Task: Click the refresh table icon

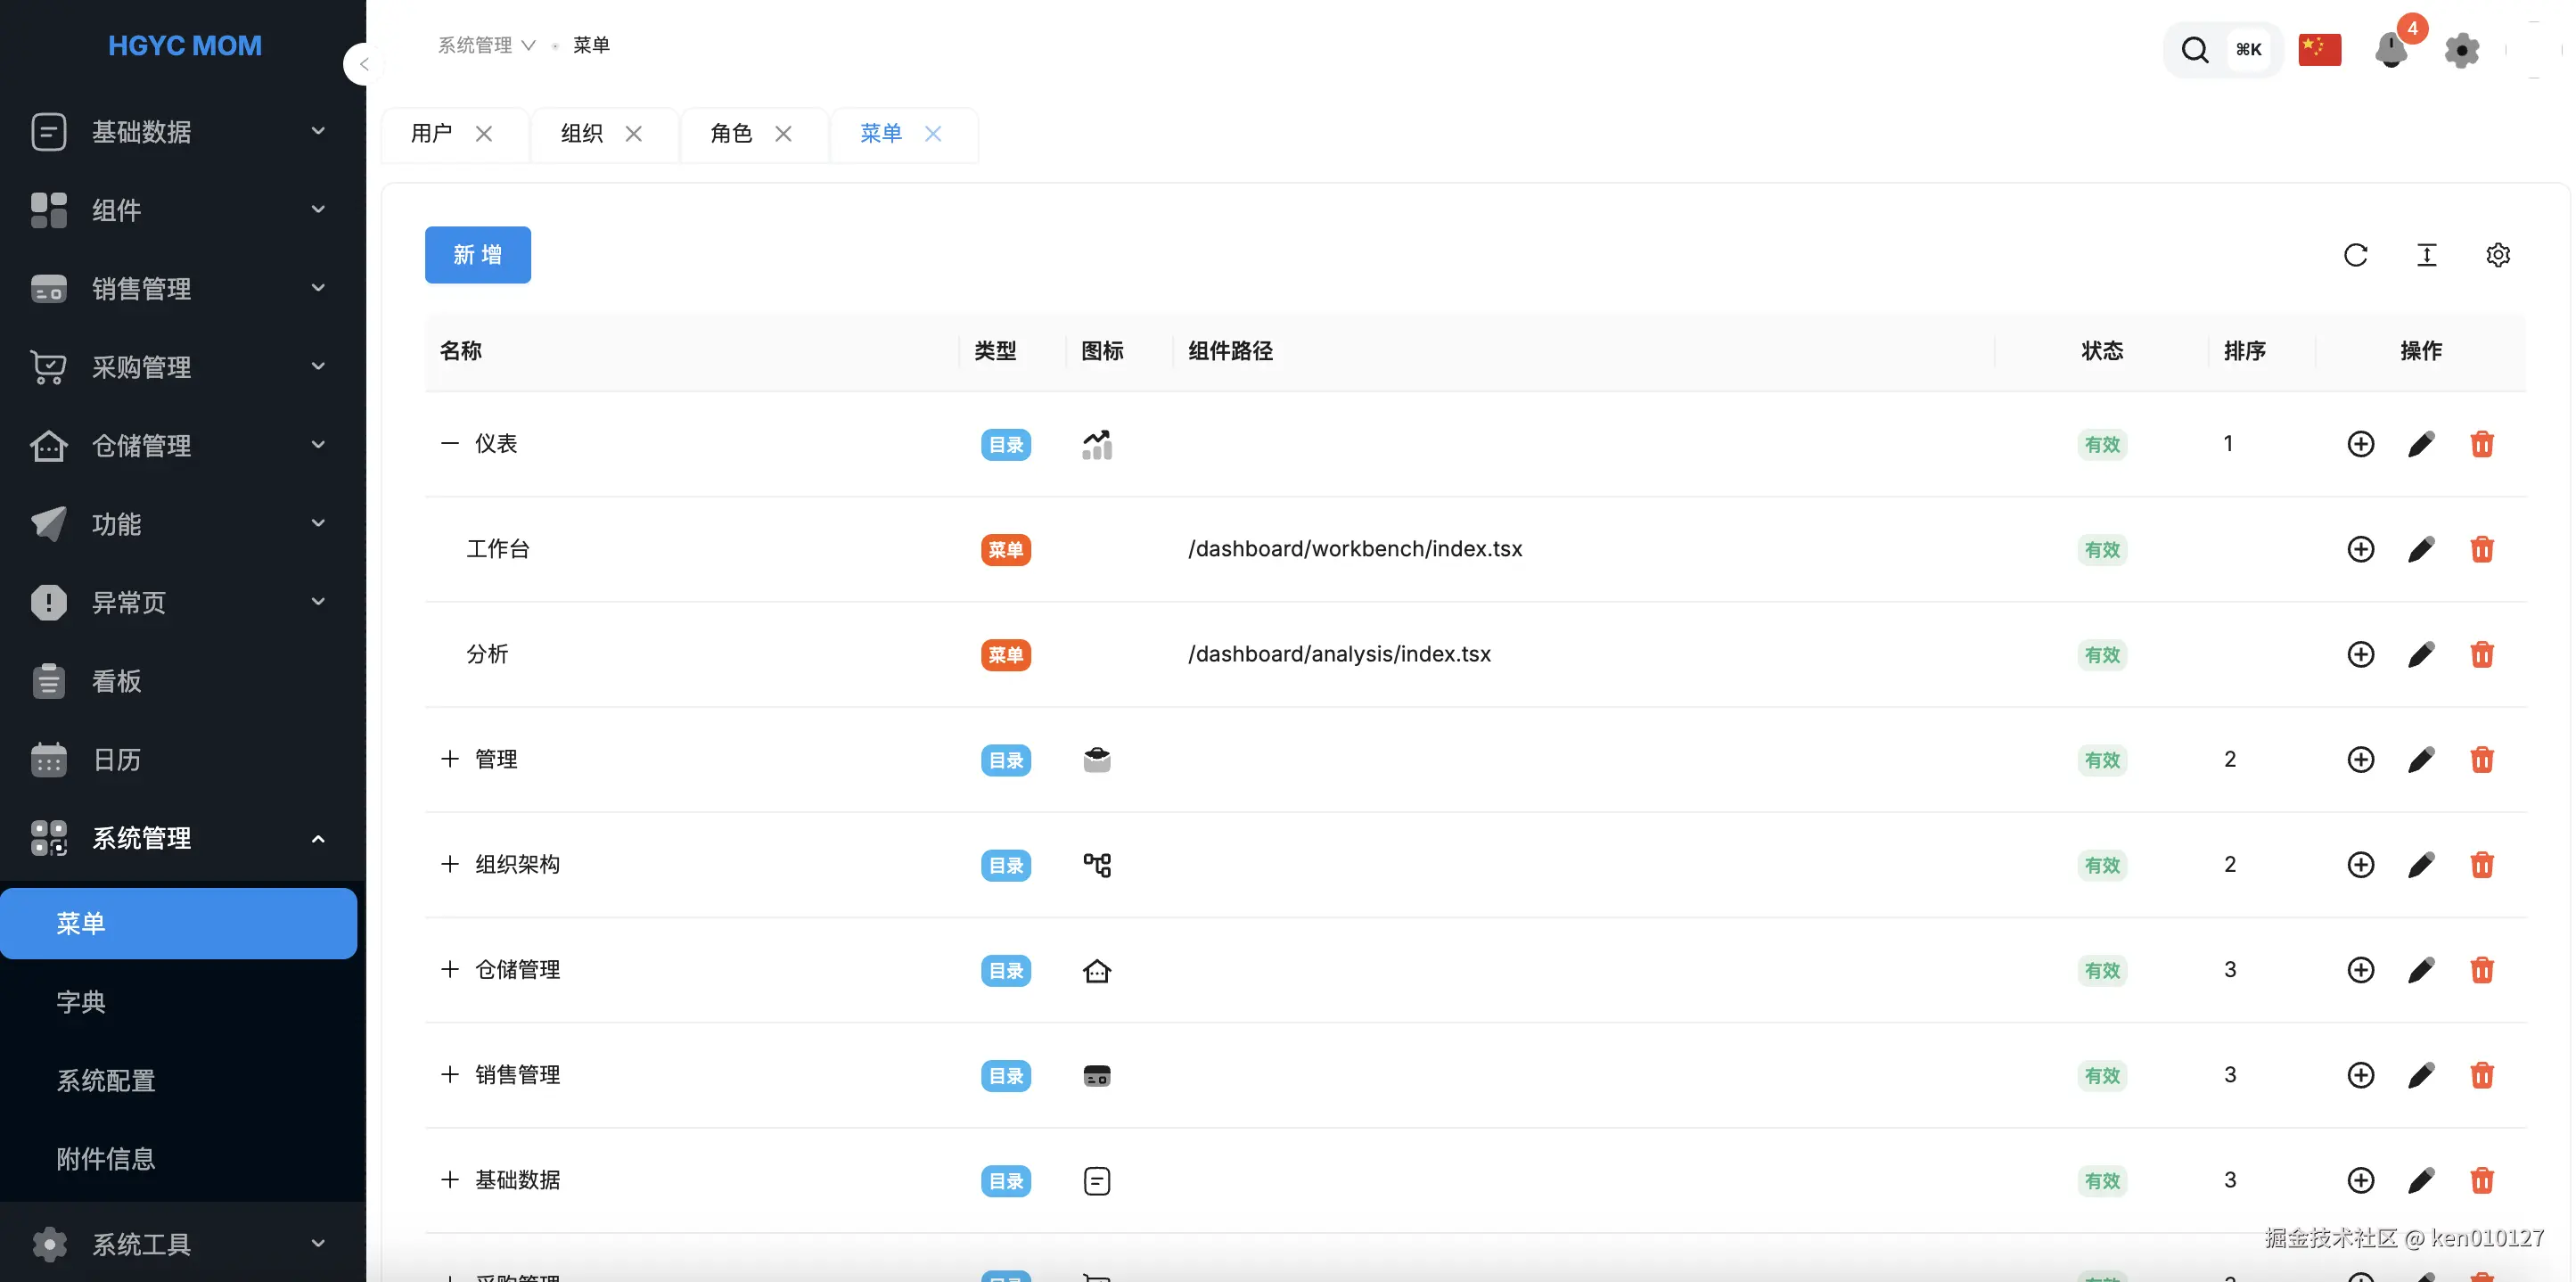Action: pos(2355,255)
